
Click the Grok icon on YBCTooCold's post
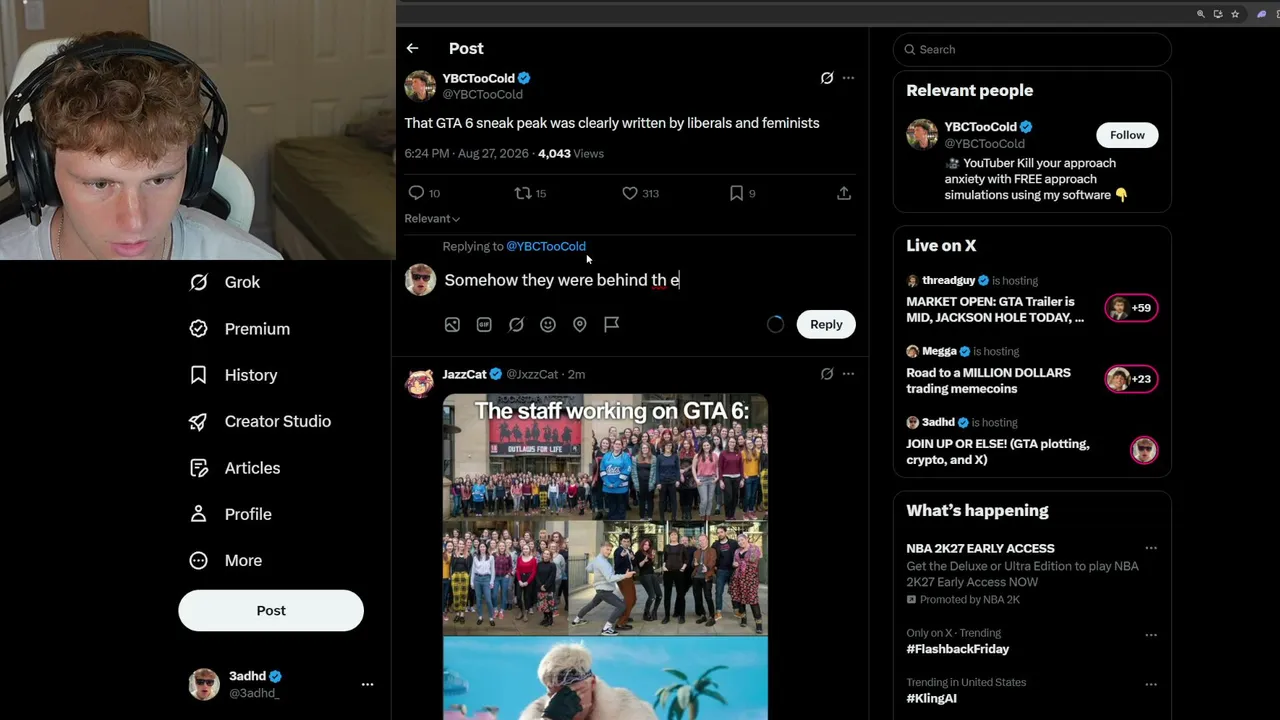[827, 78]
